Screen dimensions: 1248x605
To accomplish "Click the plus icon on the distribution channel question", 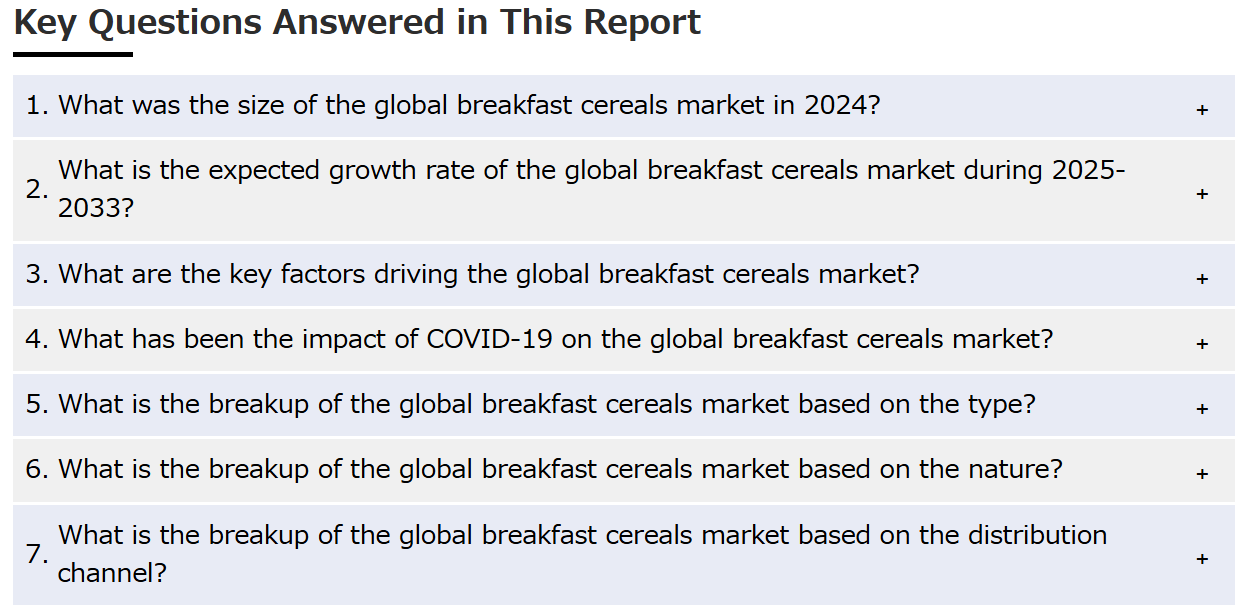I will (x=1202, y=558).
